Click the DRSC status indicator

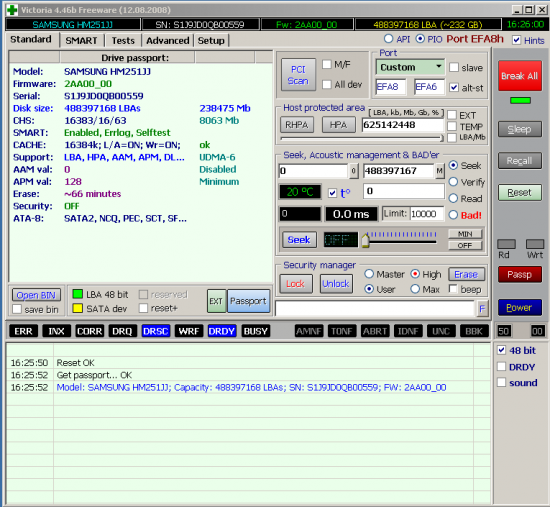point(156,331)
